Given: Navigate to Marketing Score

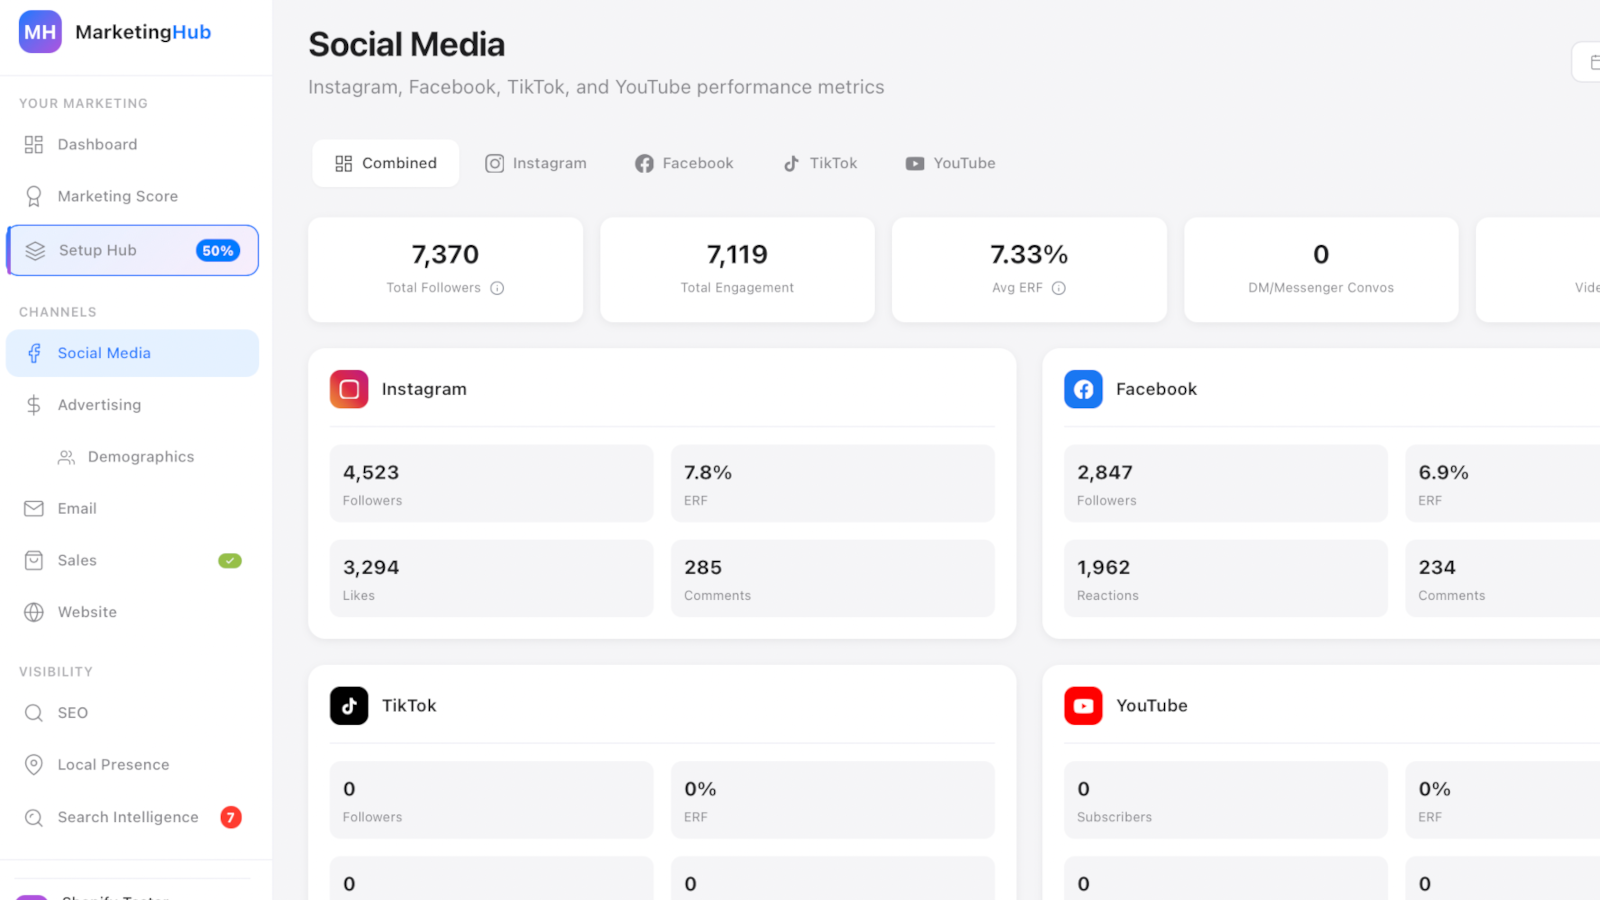Looking at the screenshot, I should (x=118, y=196).
